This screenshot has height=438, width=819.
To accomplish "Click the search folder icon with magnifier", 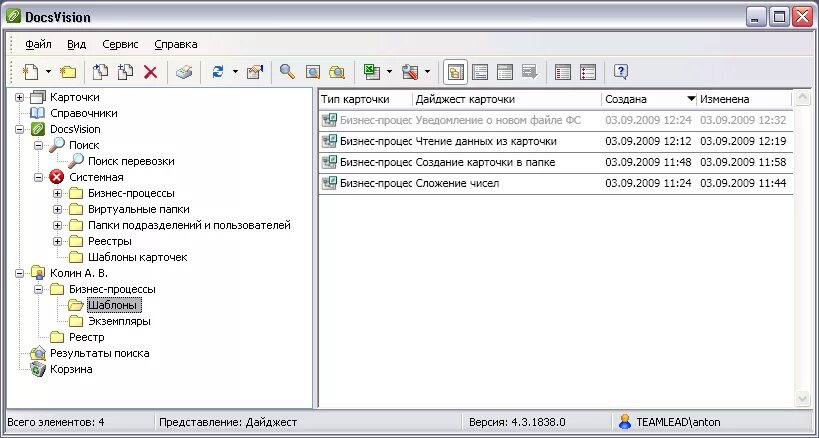I will coord(337,72).
